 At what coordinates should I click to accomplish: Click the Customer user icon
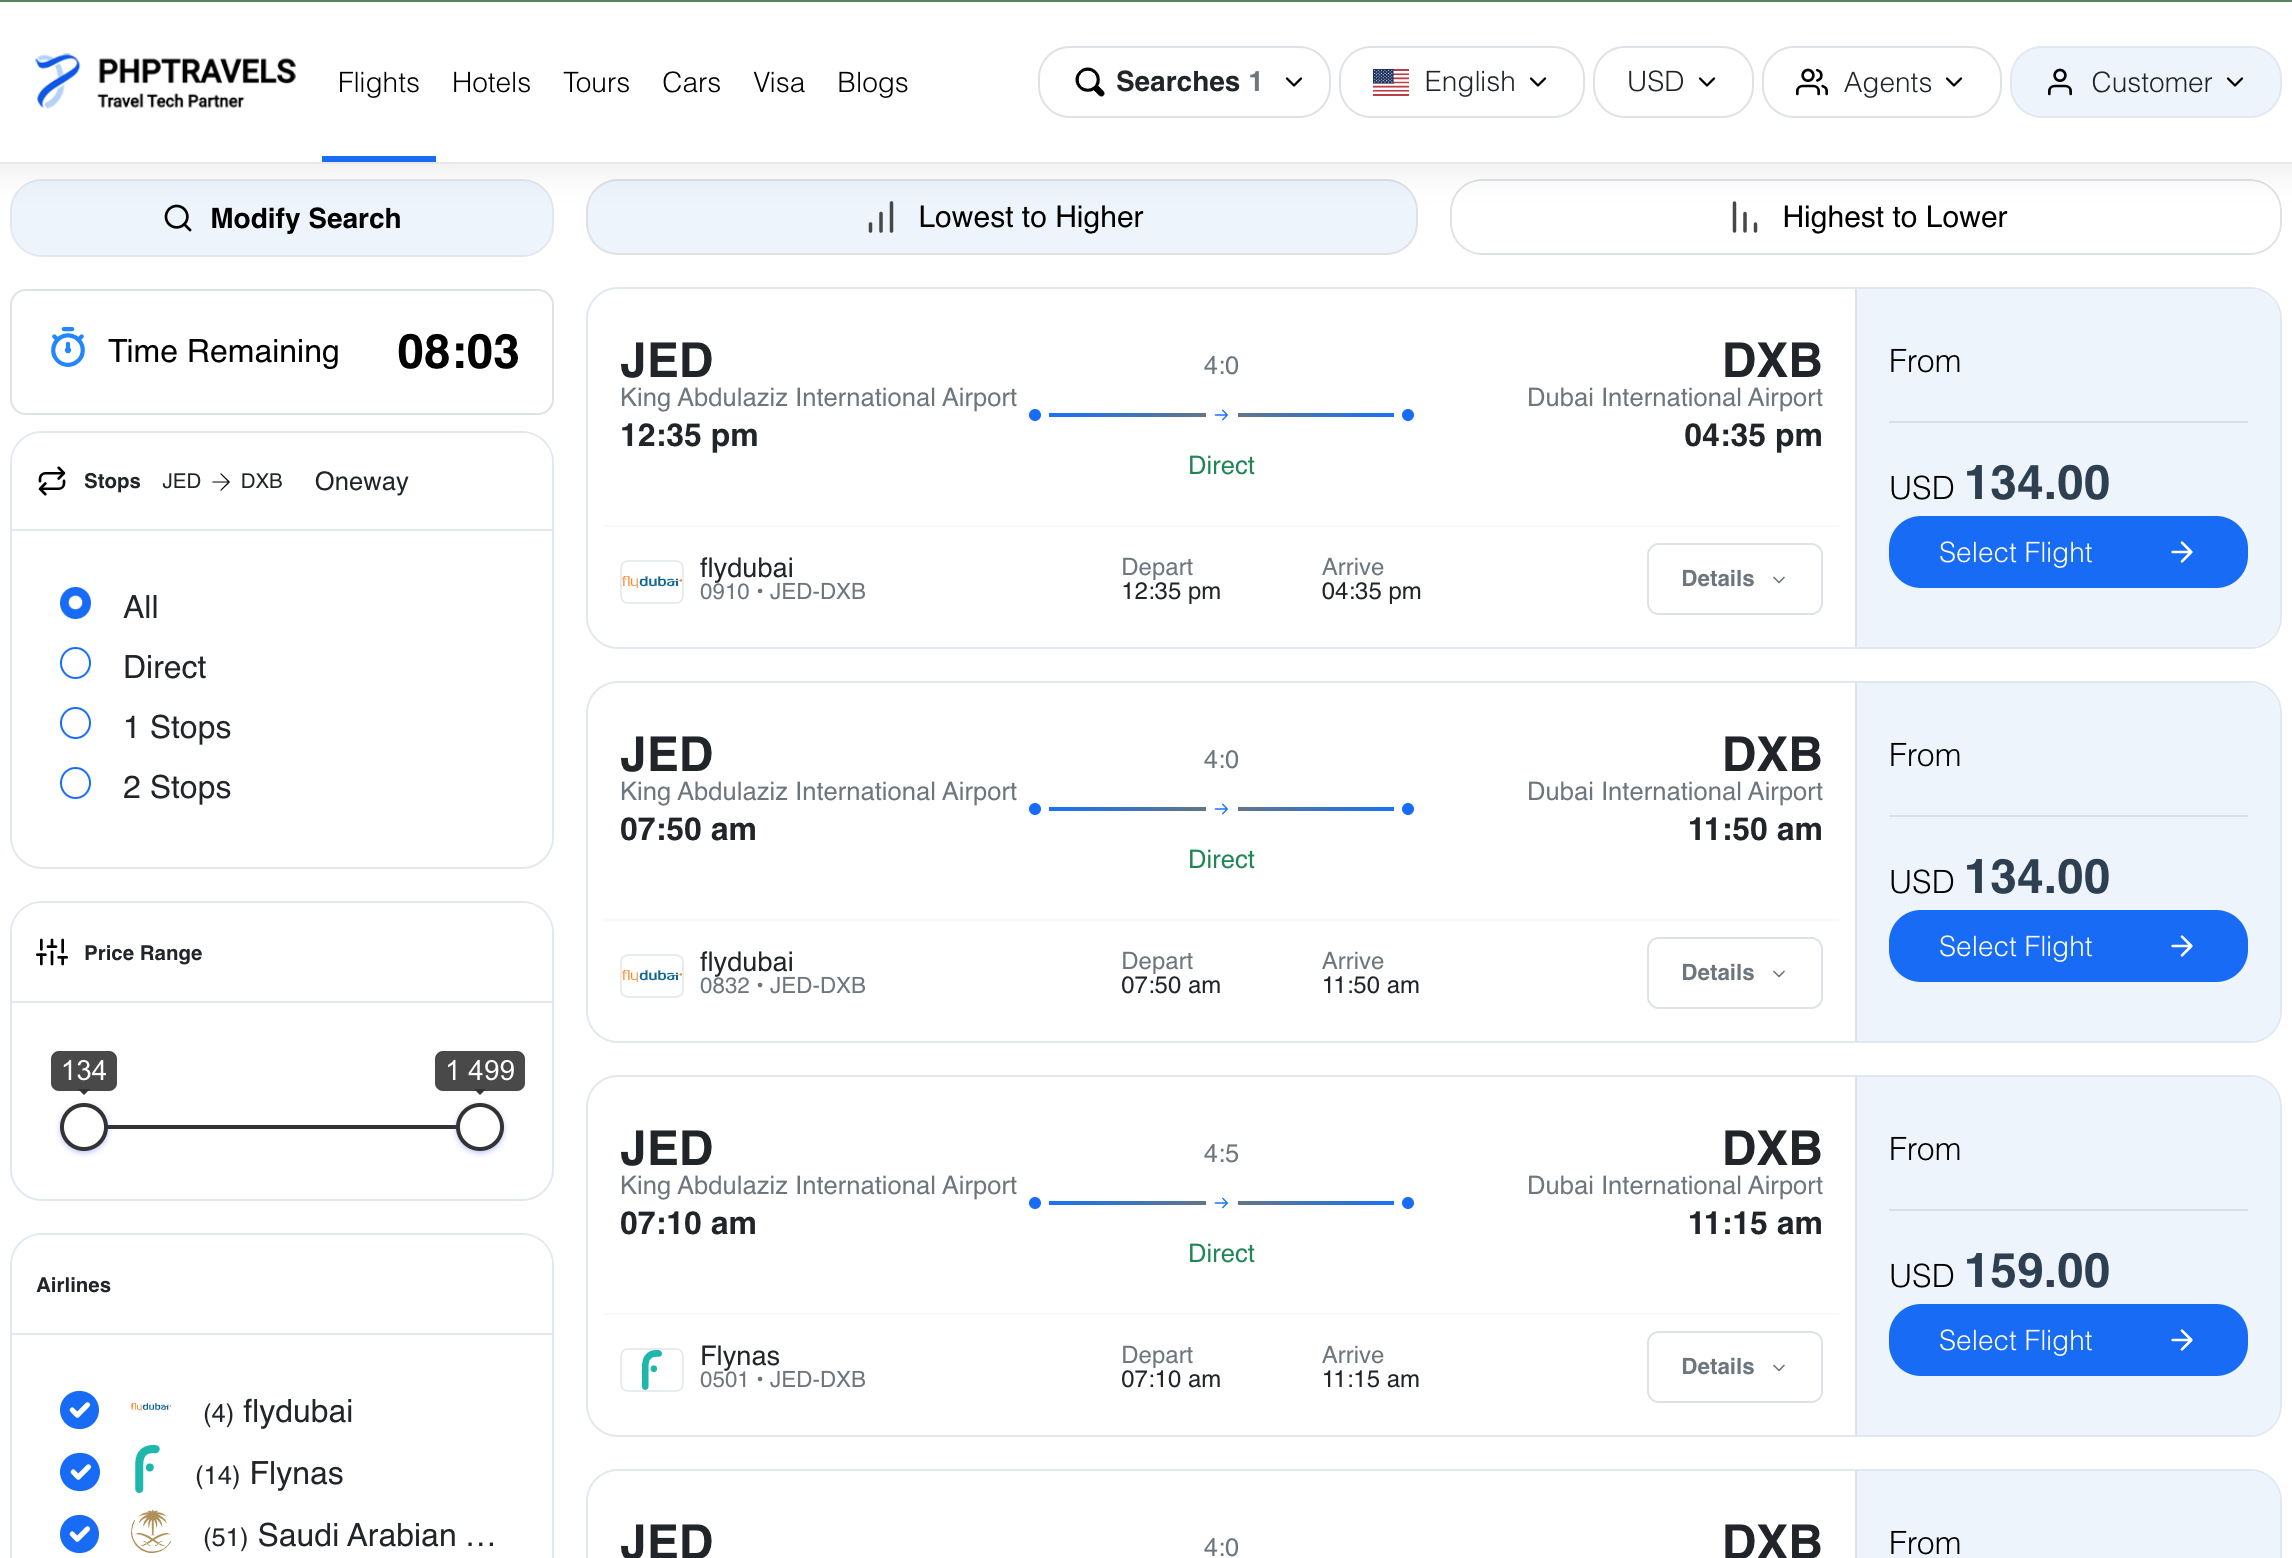[x=2059, y=82]
